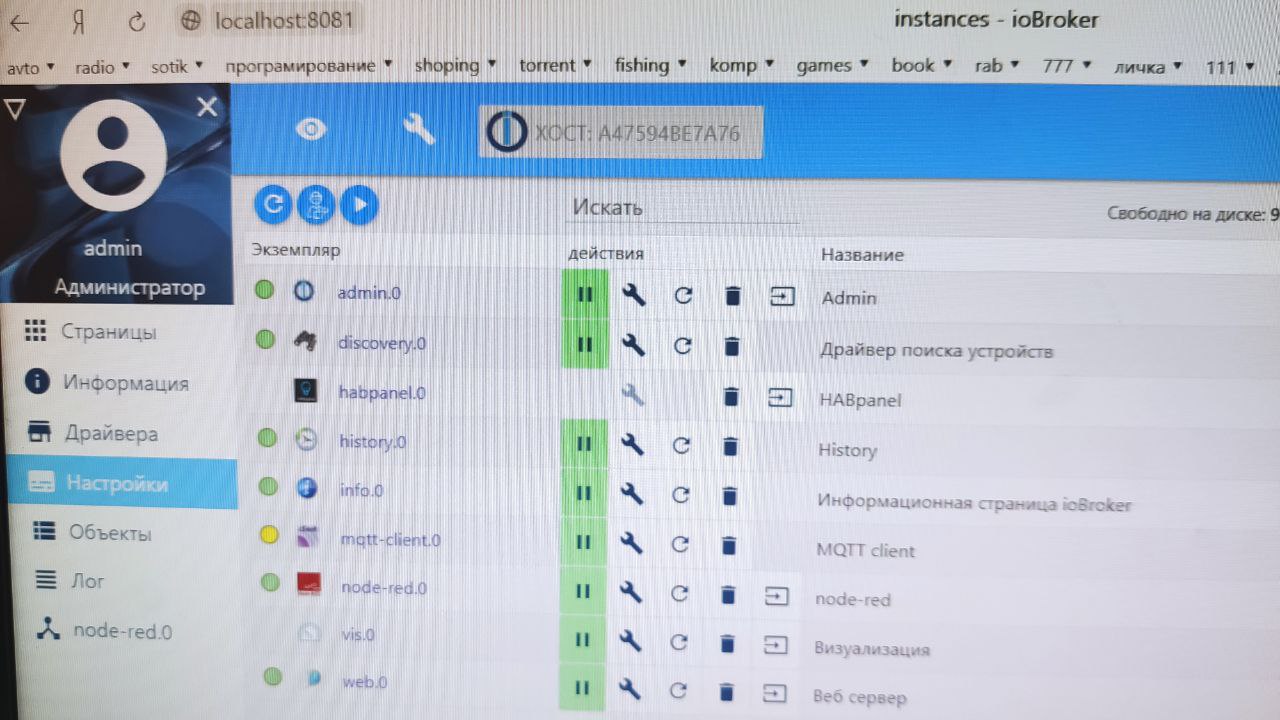Viewport: 1280px width, 720px height.
Task: Open habpanel.0 settings wrench
Action: [x=632, y=396]
